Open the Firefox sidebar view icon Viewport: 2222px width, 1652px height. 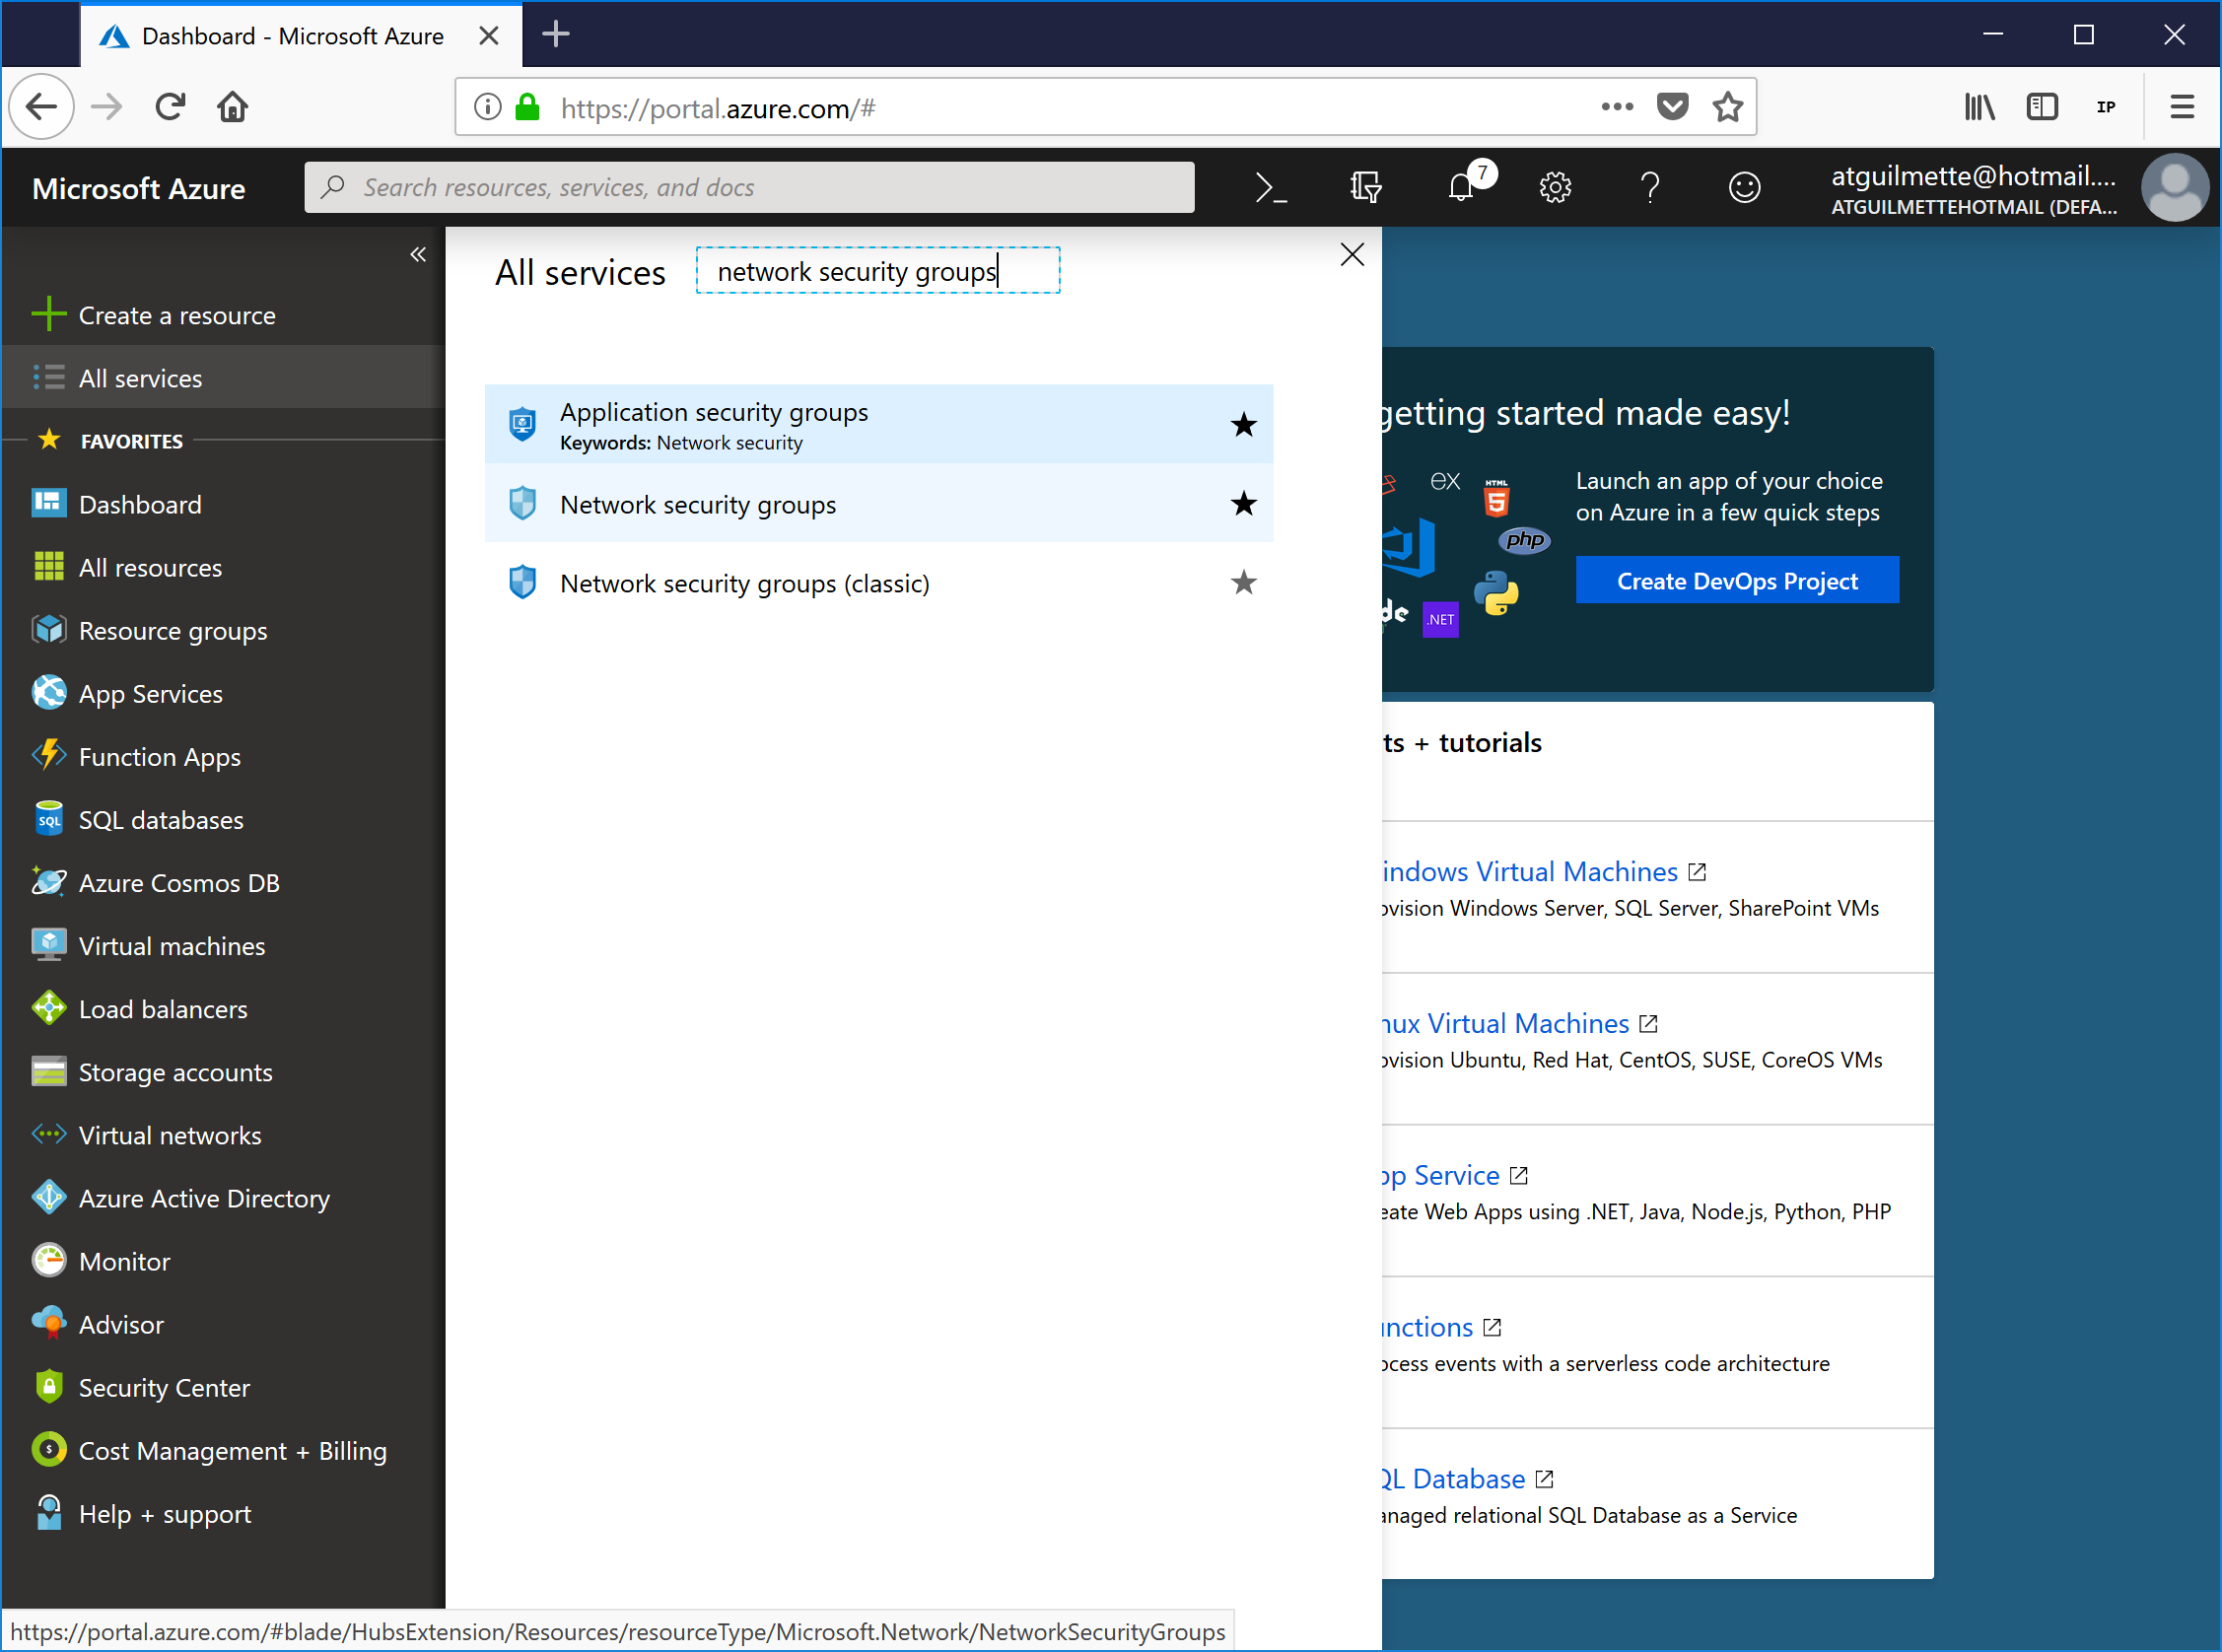(x=2041, y=107)
